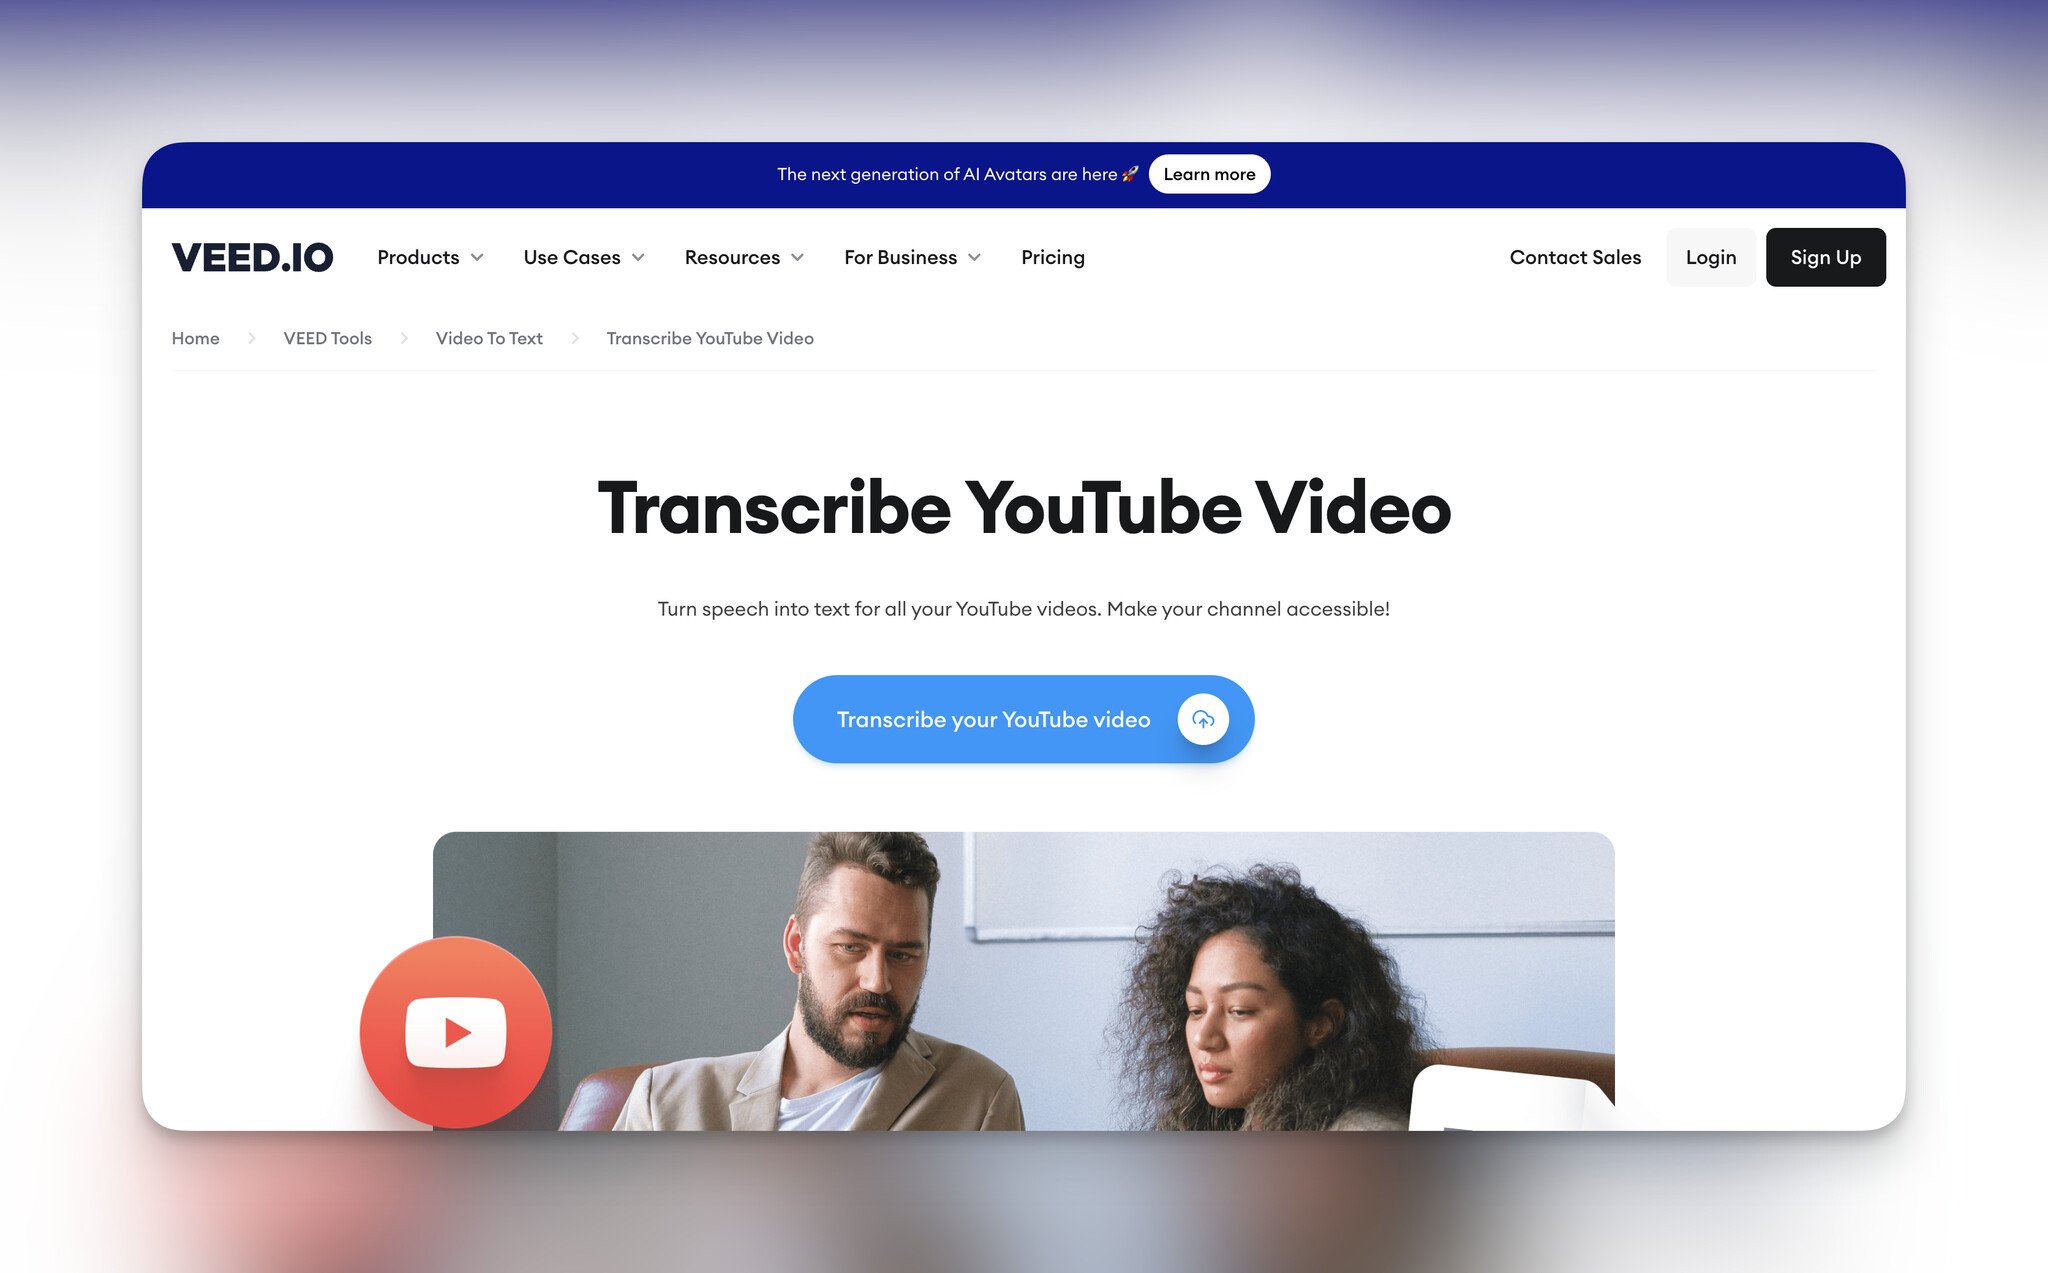Image resolution: width=2048 pixels, height=1273 pixels.
Task: Click the Contact Sales link
Action: 1574,257
